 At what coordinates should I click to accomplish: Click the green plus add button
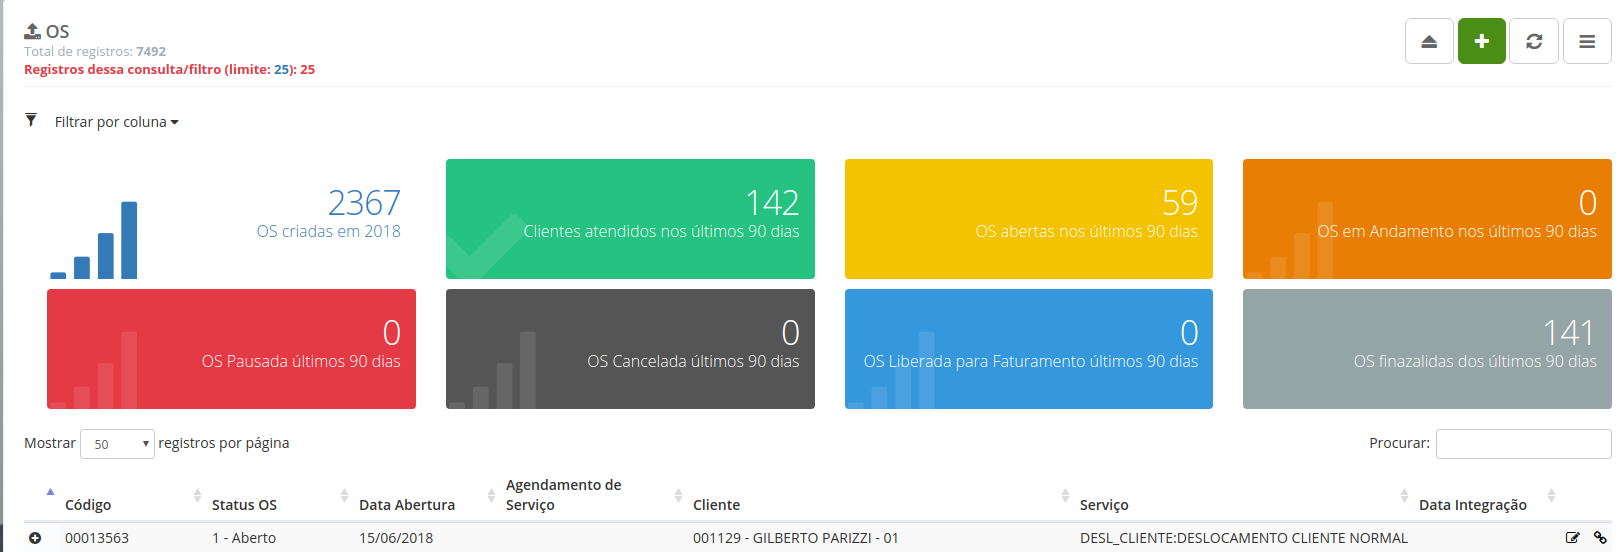(x=1481, y=42)
